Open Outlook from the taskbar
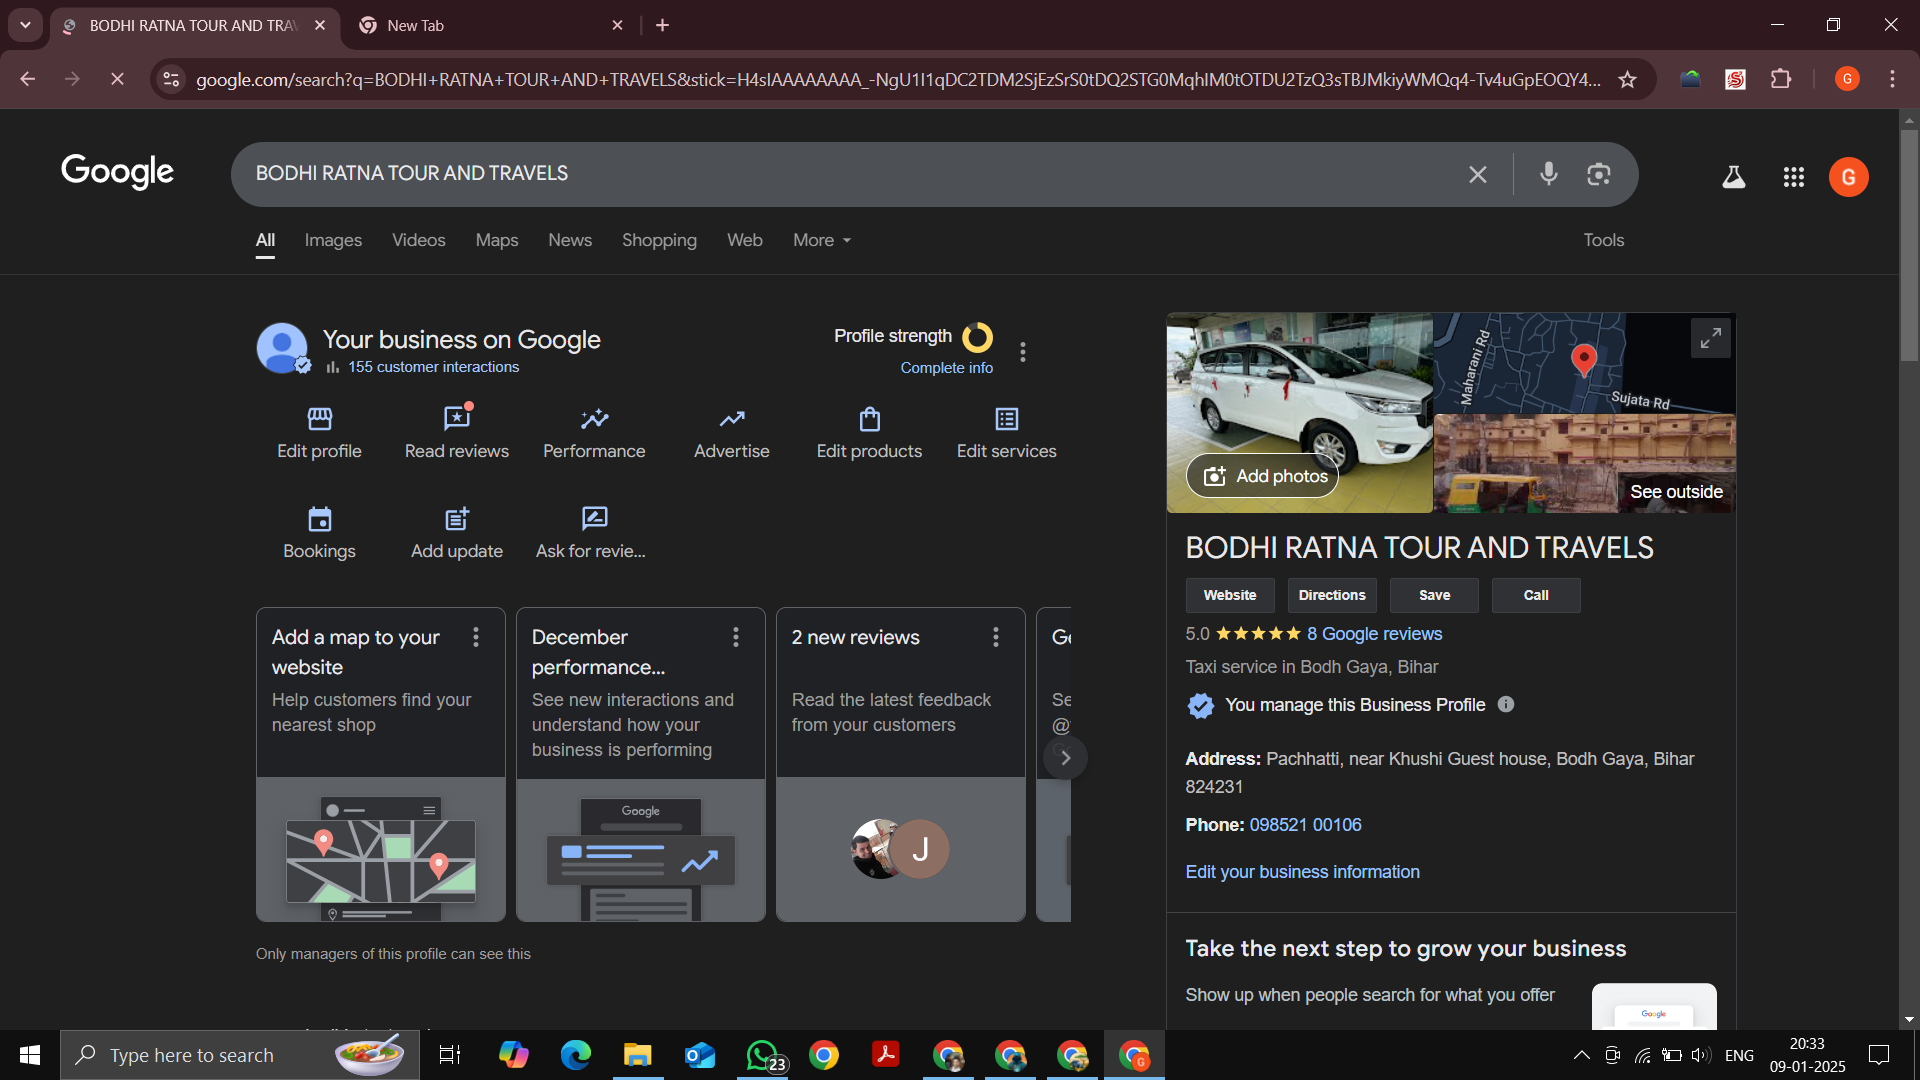 click(700, 1056)
